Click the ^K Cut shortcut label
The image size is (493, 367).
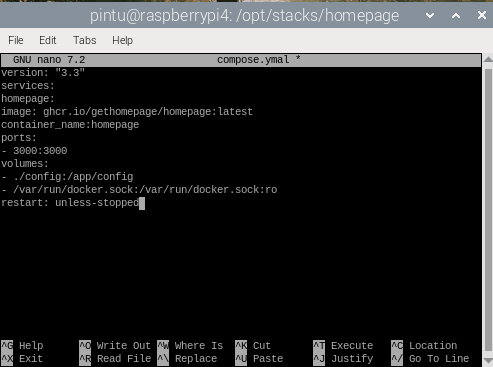(x=253, y=345)
